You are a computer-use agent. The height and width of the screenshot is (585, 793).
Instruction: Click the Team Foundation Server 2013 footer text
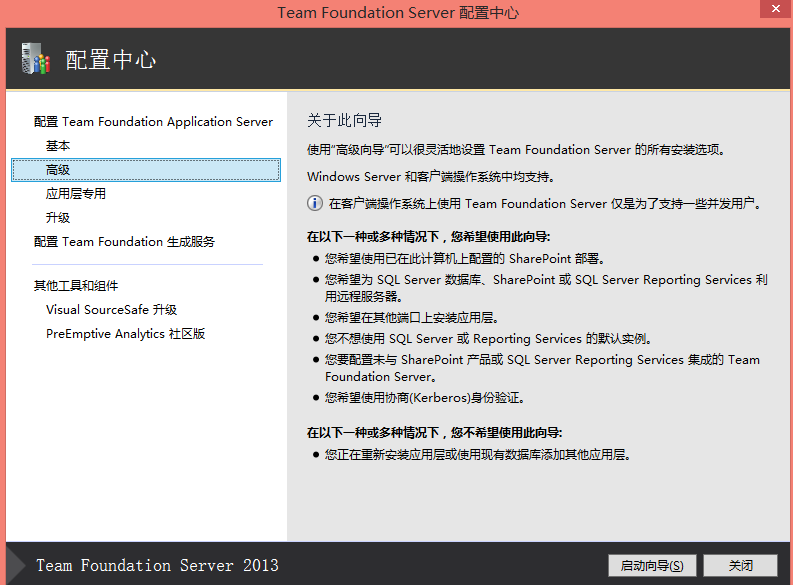pyautogui.click(x=157, y=565)
